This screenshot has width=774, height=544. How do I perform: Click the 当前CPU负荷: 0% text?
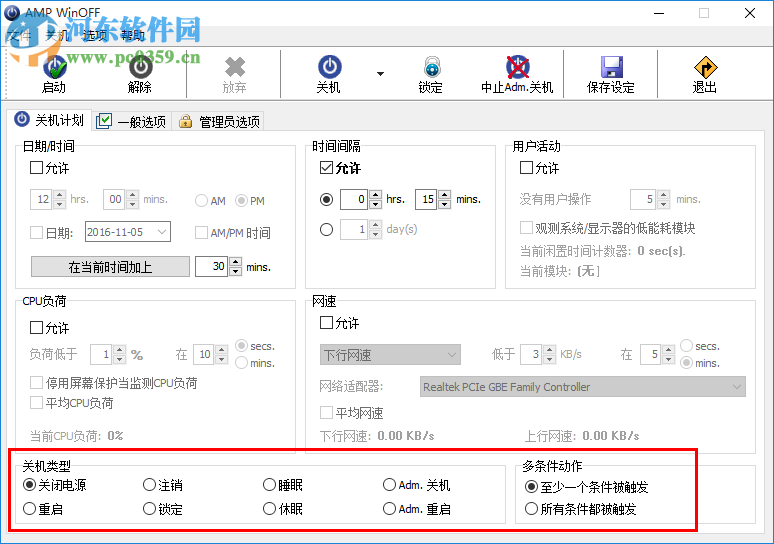pos(77,436)
